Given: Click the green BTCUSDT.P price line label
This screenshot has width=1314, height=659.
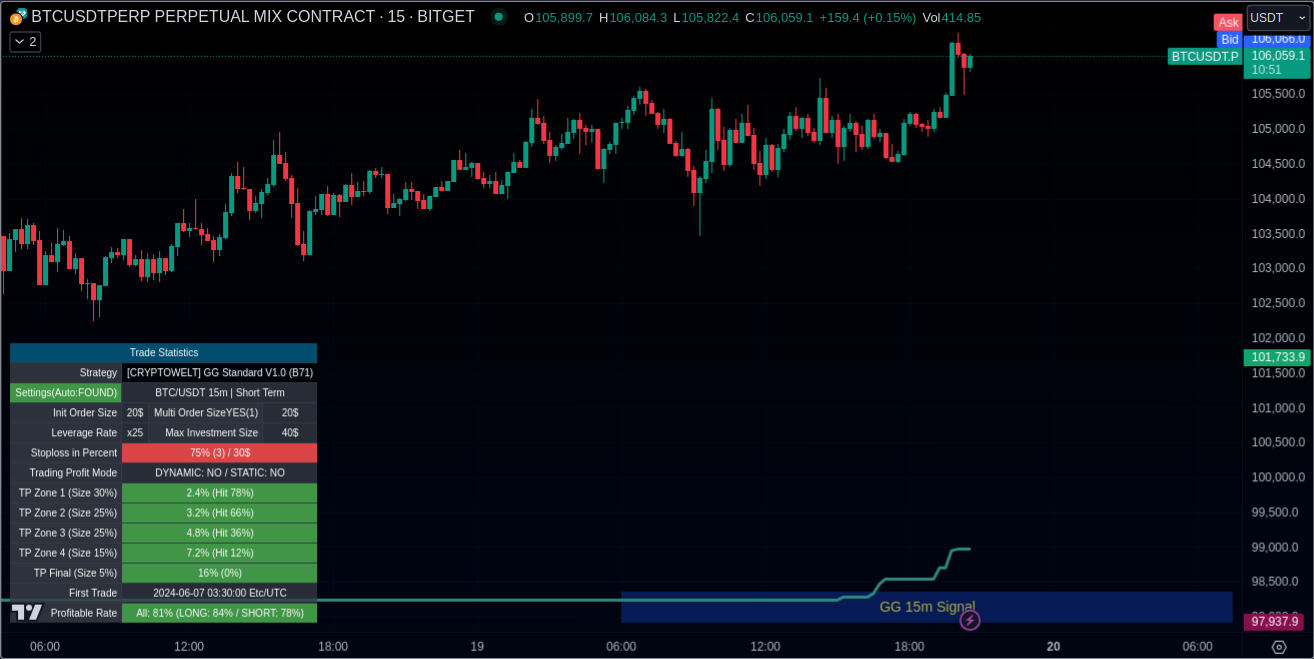Looking at the screenshot, I should [x=1204, y=57].
